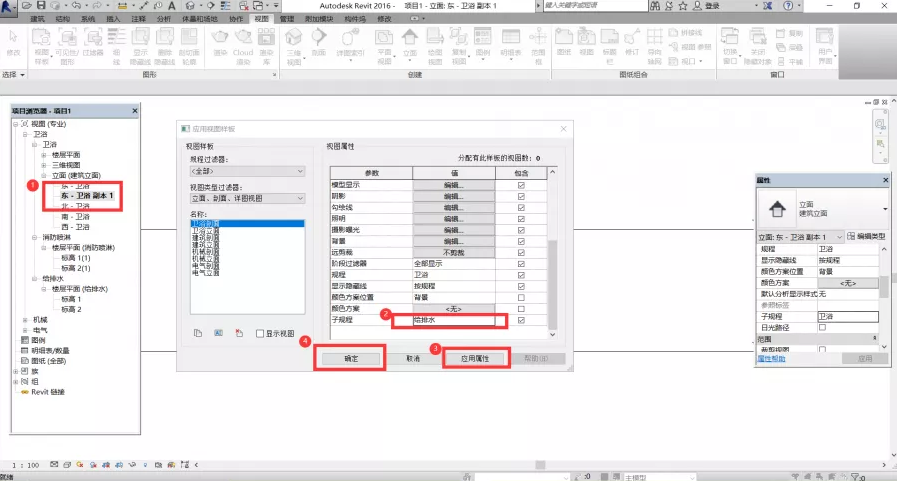Open the 注释 ribbon tab
Image resolution: width=897 pixels, height=481 pixels.
pos(139,19)
